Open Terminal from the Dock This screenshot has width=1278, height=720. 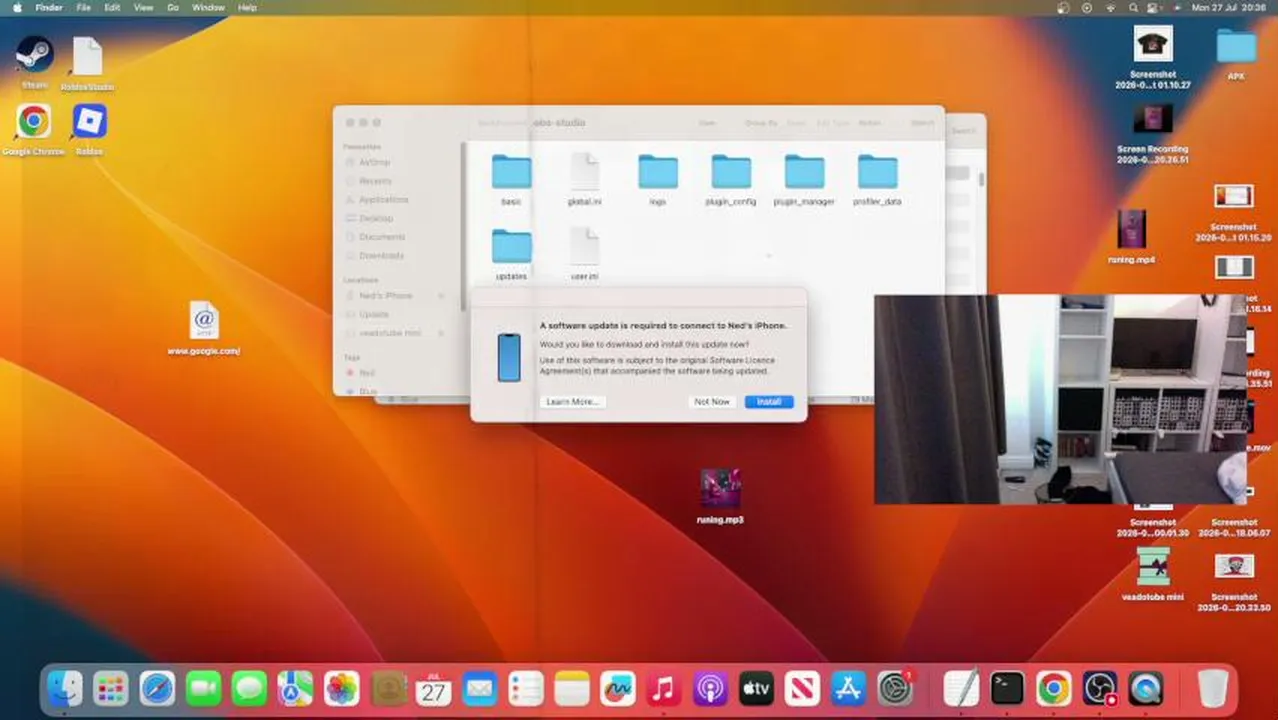pos(1007,688)
